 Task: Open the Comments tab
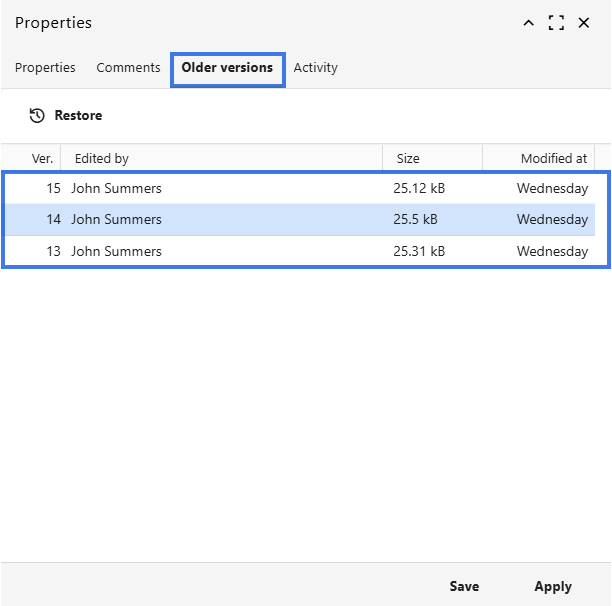click(x=128, y=68)
